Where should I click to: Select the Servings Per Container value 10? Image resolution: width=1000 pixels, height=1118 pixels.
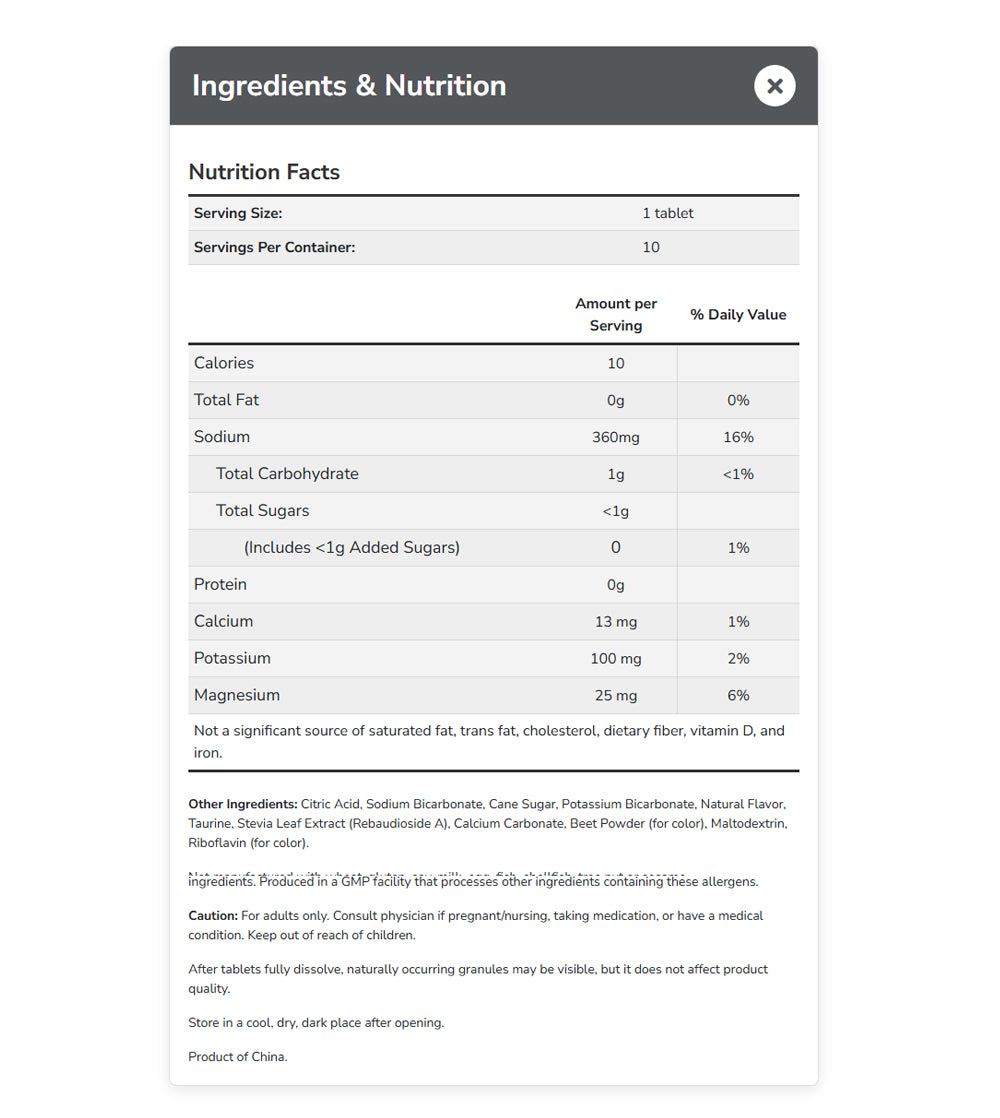click(651, 247)
